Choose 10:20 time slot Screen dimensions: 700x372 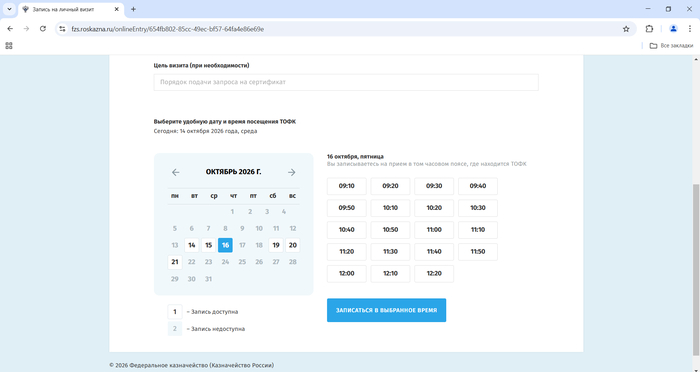pos(434,208)
